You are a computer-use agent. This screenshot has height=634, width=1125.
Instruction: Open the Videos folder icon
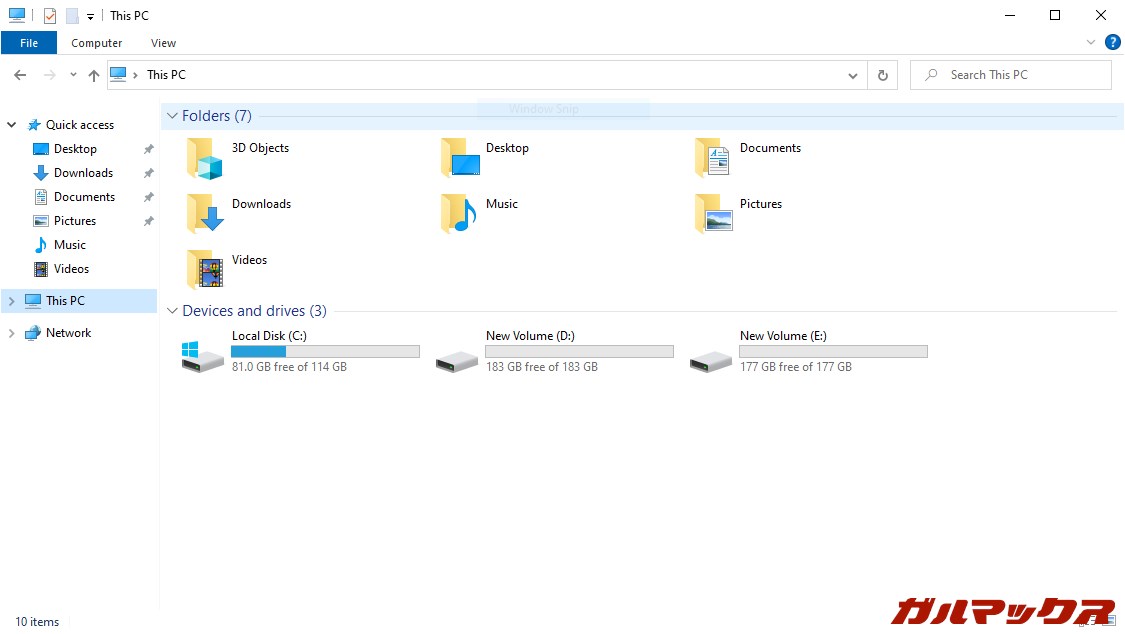pyautogui.click(x=204, y=270)
